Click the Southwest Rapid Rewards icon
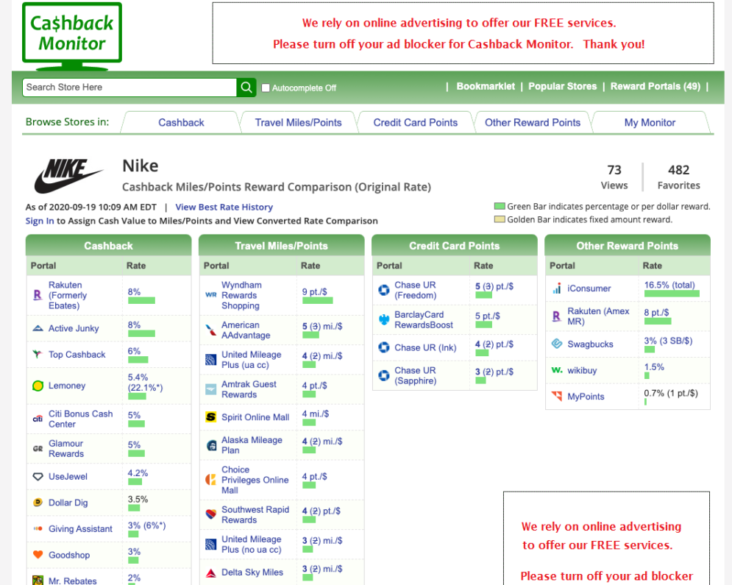This screenshot has height=585, width=732. tap(211, 515)
